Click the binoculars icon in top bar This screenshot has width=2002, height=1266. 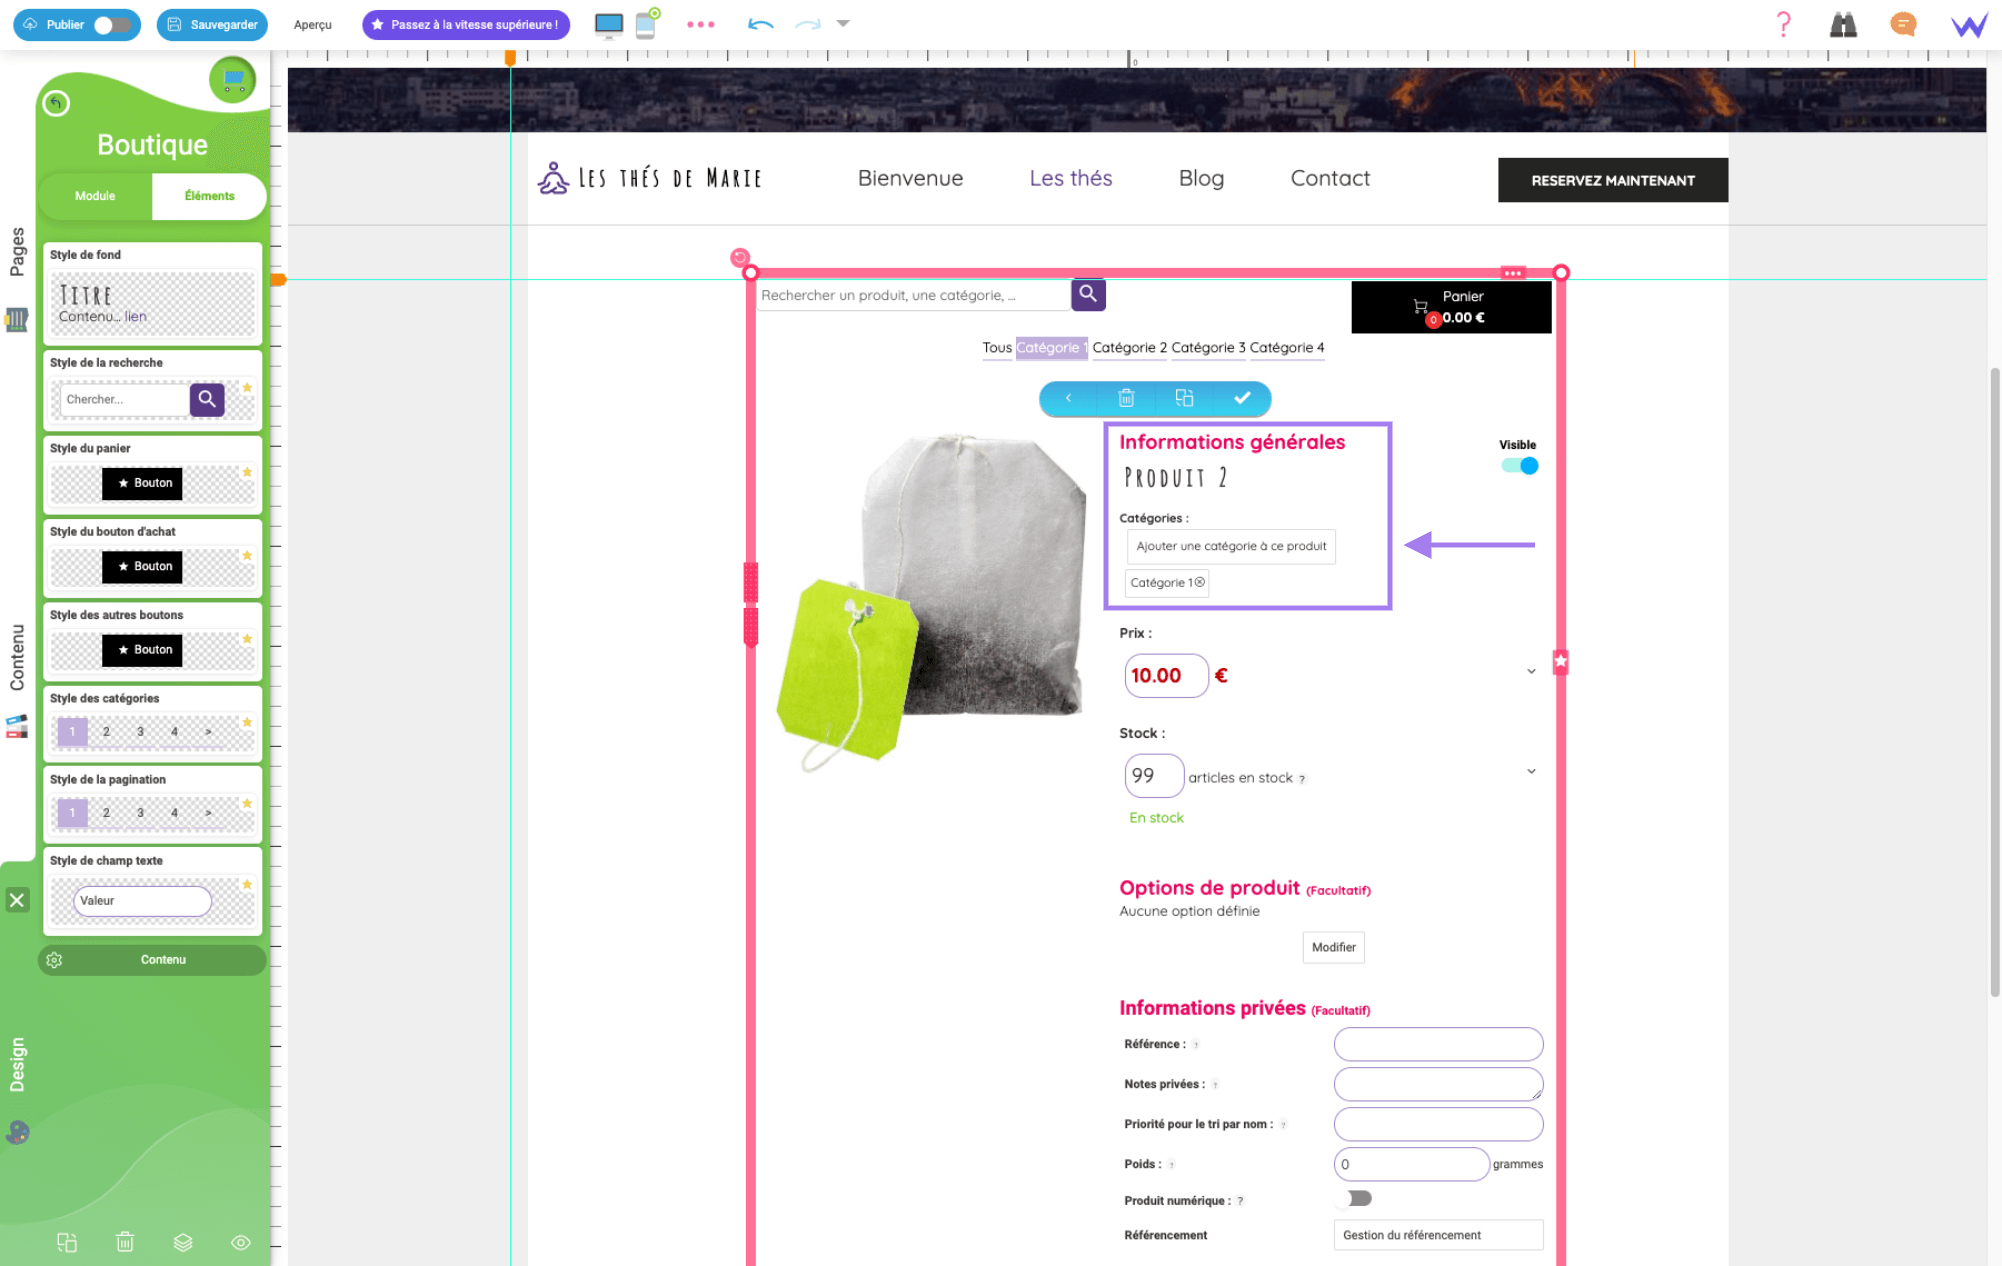coord(1843,24)
